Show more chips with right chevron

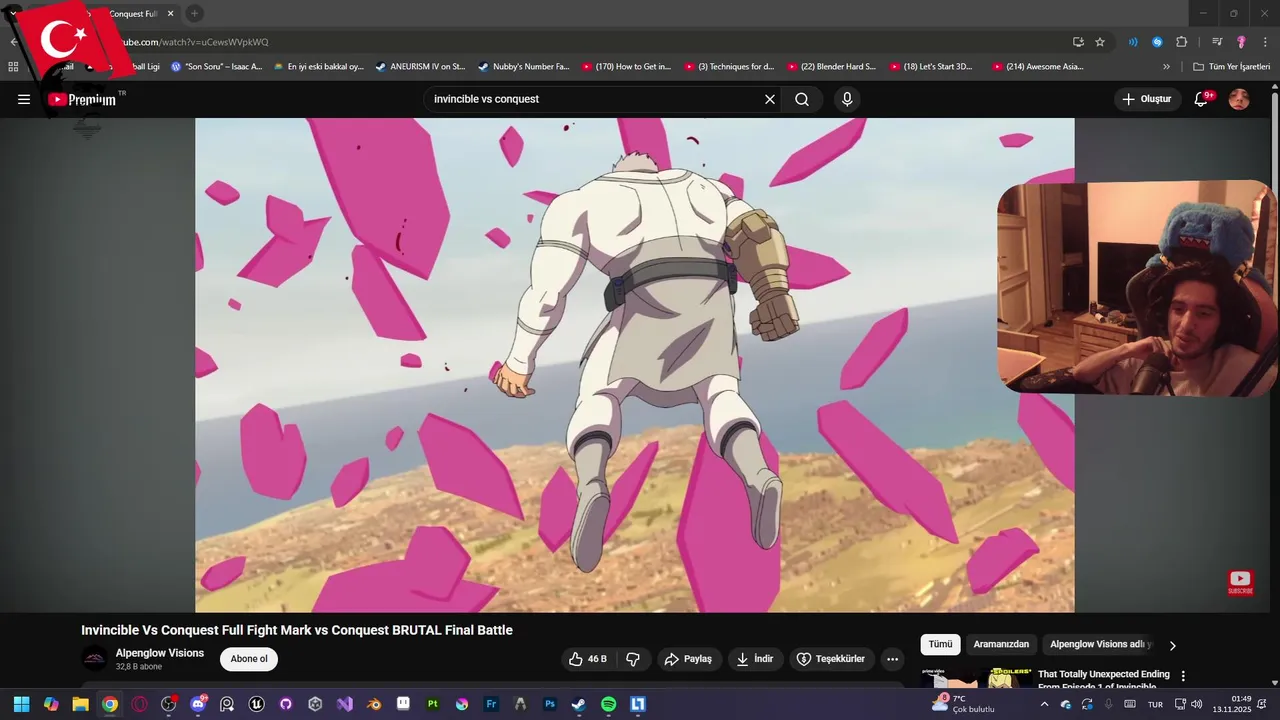pos(1173,645)
